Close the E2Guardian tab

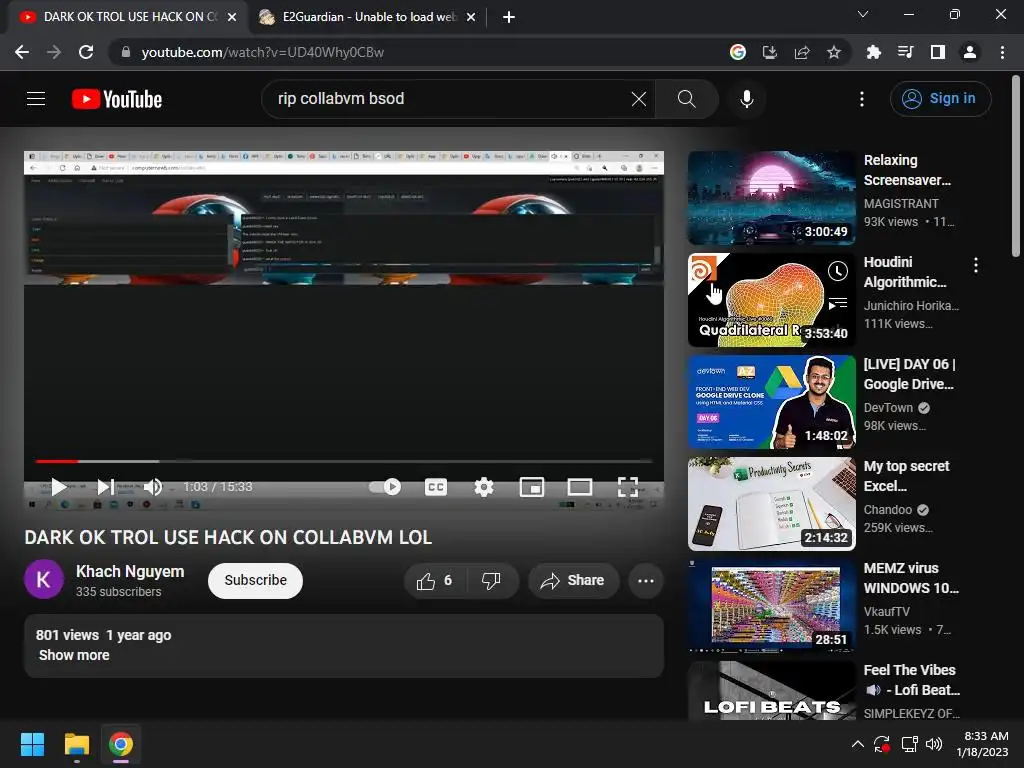[471, 17]
